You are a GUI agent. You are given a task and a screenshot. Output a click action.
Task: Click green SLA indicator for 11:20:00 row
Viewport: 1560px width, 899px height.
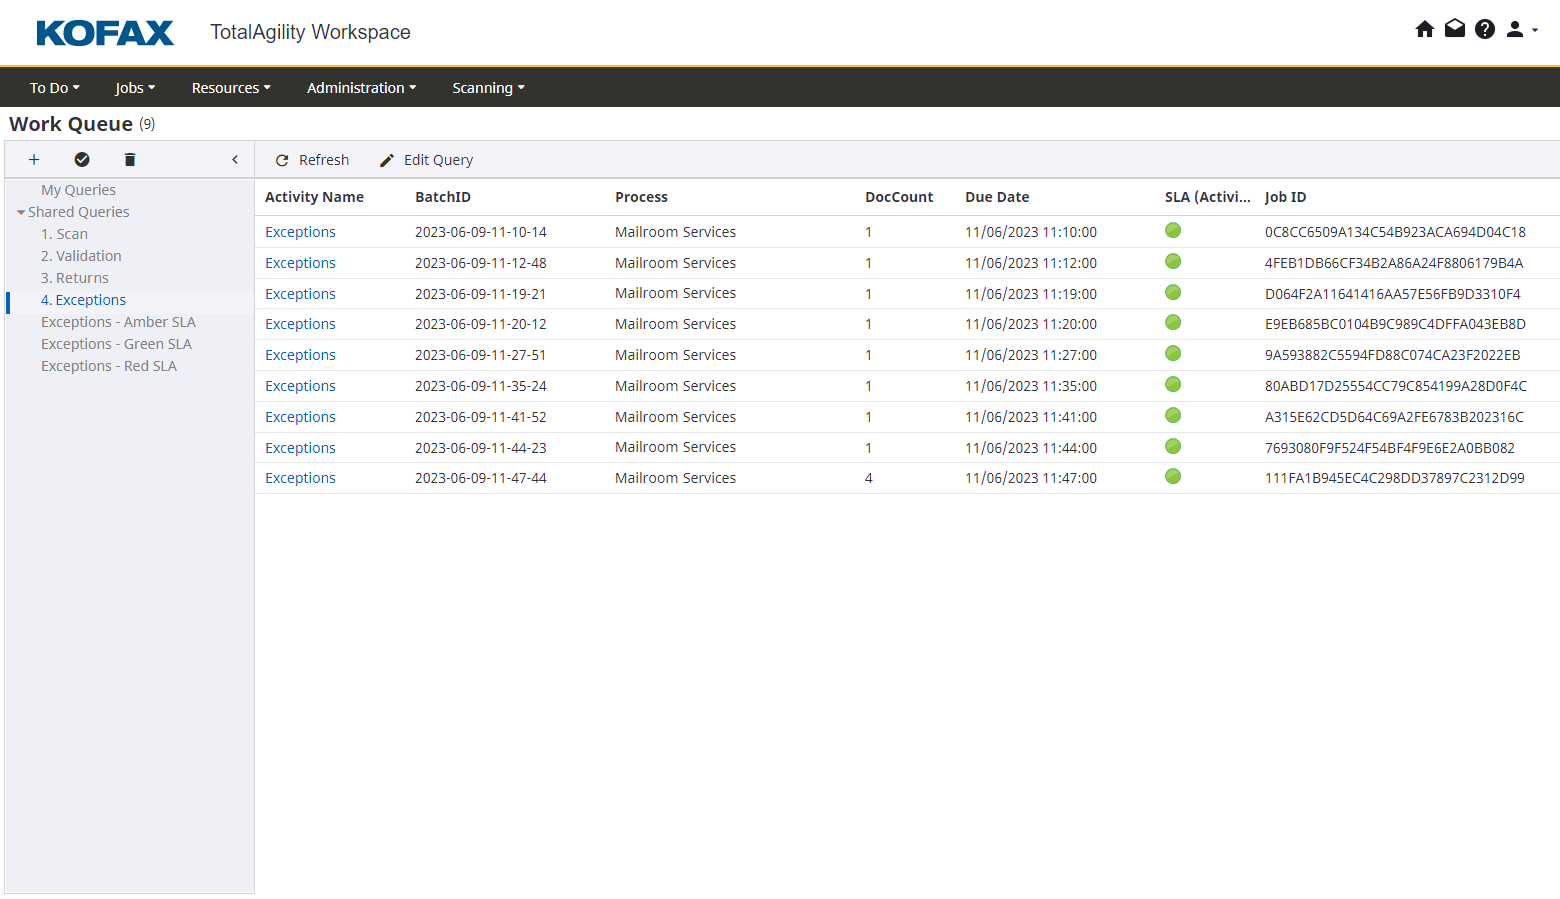(x=1173, y=322)
